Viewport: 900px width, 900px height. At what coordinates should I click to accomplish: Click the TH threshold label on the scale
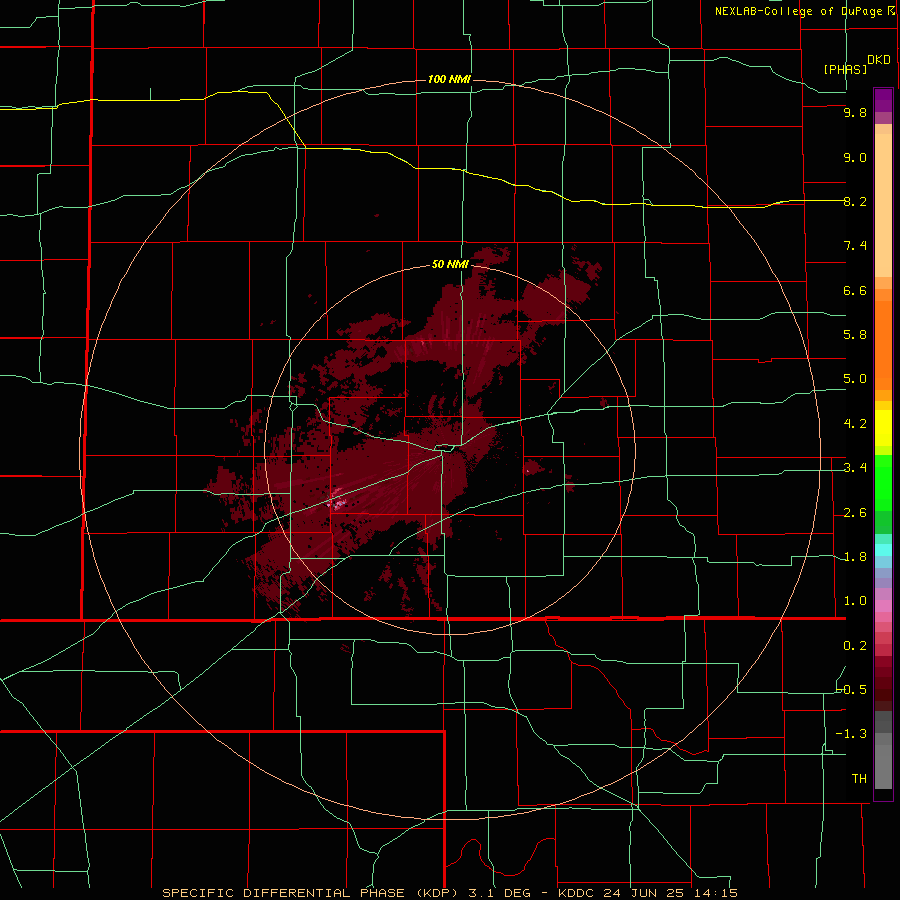tap(859, 778)
